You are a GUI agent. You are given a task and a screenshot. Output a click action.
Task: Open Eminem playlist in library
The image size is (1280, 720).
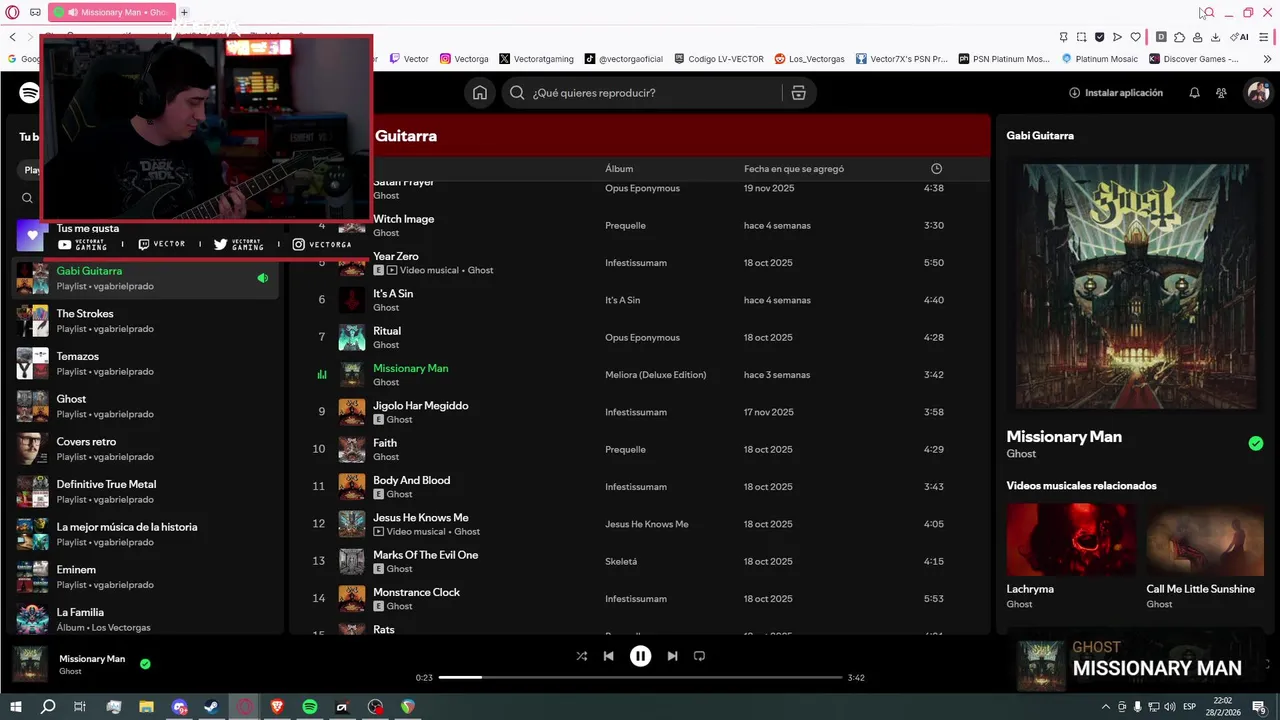pyautogui.click(x=145, y=577)
